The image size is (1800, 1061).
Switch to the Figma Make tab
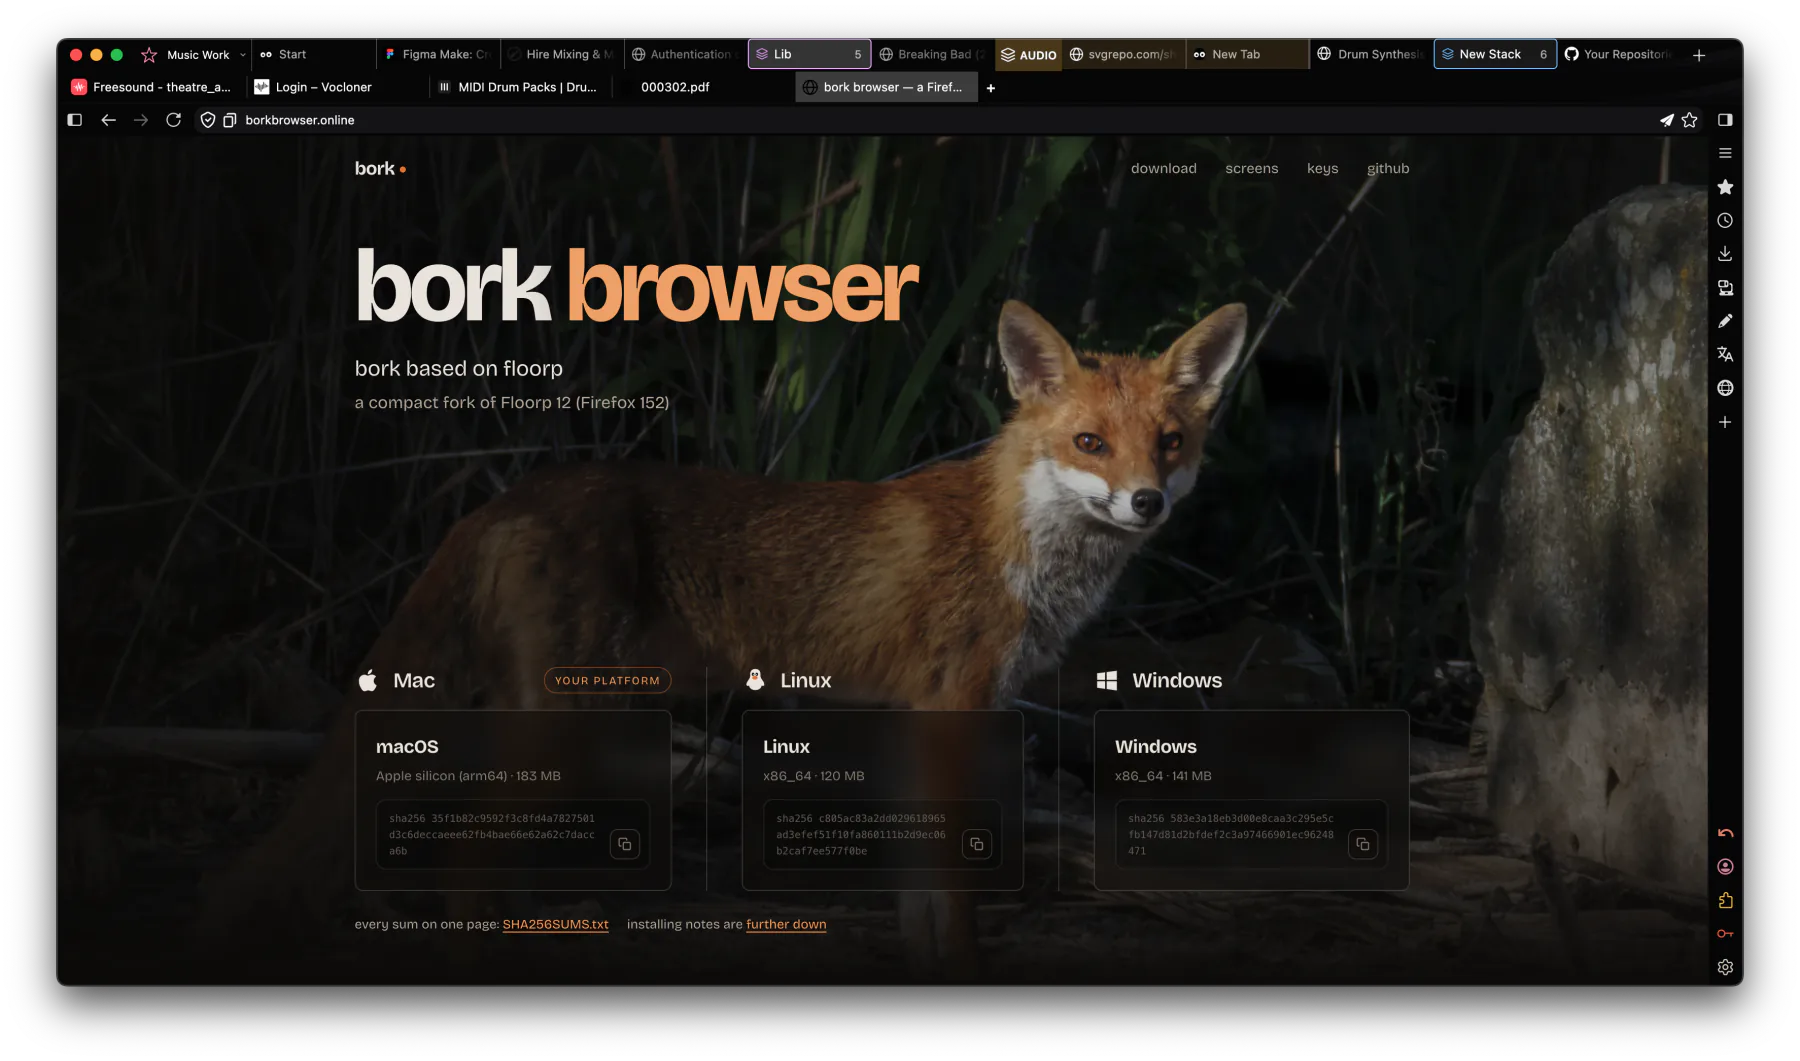[x=437, y=54]
